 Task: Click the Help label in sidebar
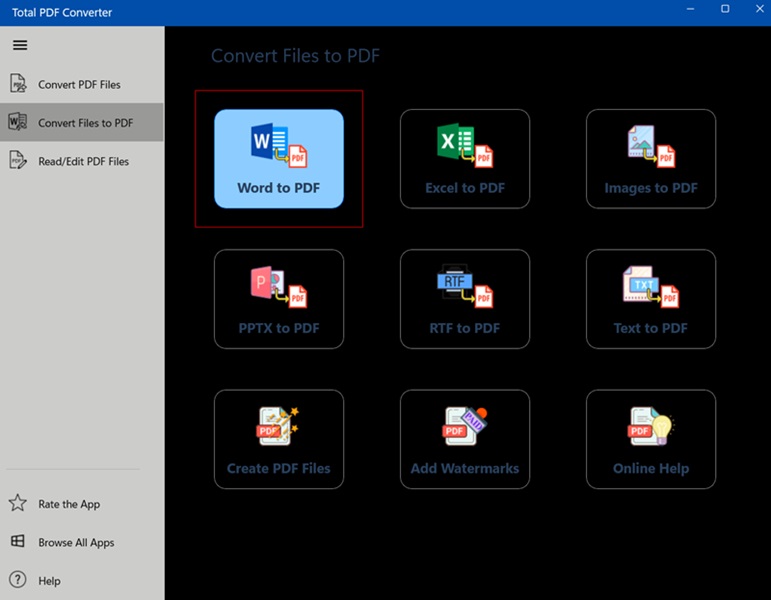click(x=49, y=581)
